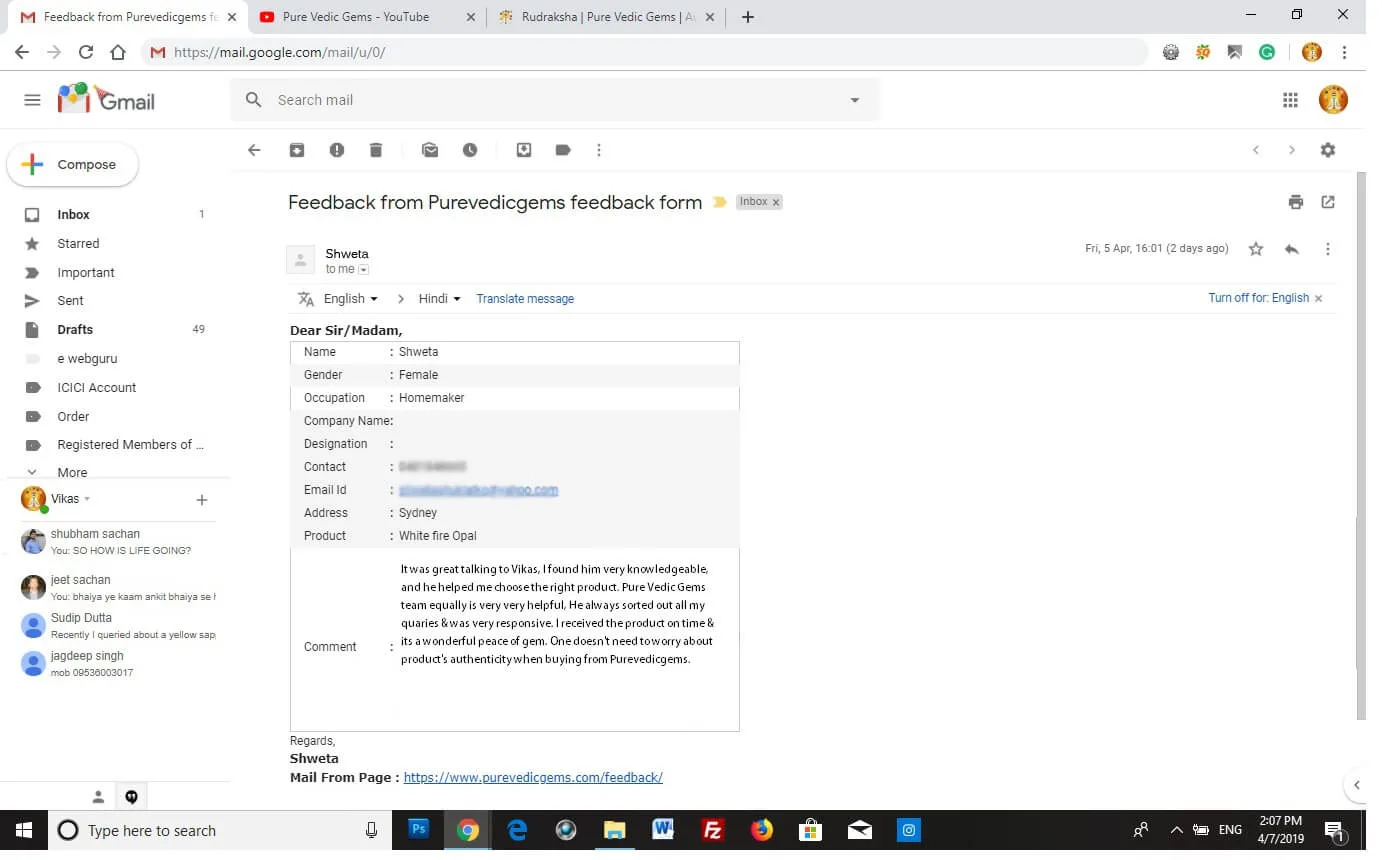Click Translate message link

pos(525,299)
